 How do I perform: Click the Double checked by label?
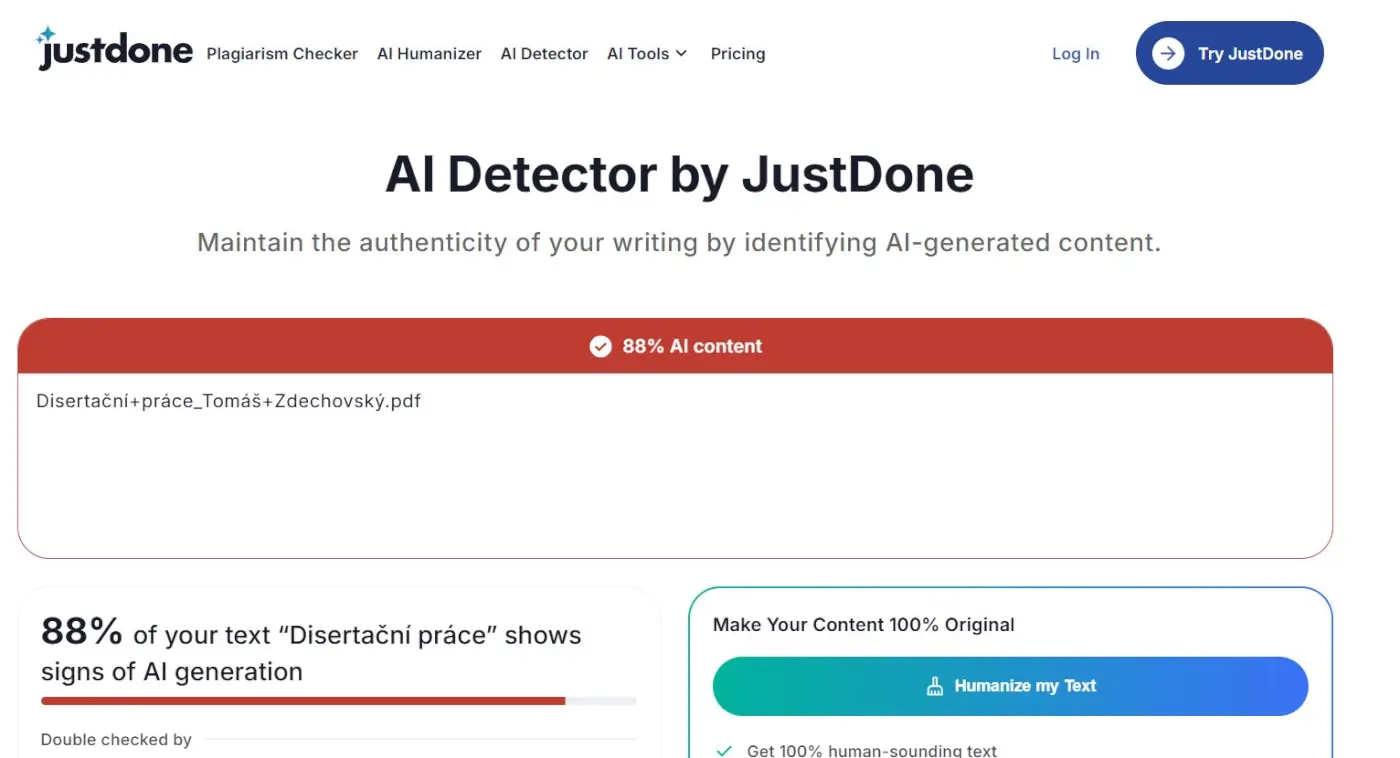(116, 740)
